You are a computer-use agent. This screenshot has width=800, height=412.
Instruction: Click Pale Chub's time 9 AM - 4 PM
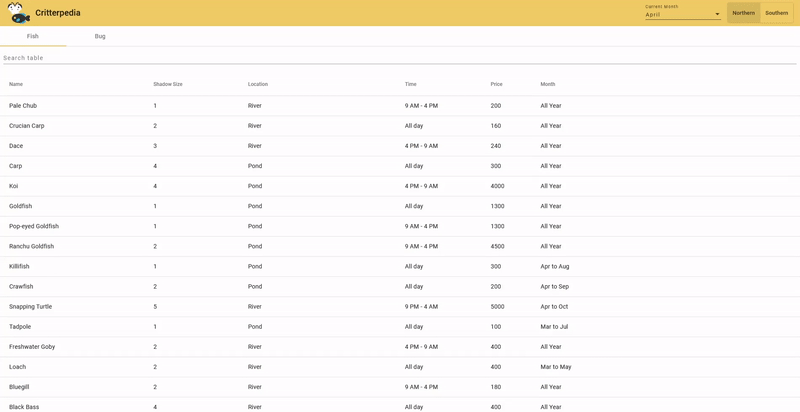click(421, 106)
